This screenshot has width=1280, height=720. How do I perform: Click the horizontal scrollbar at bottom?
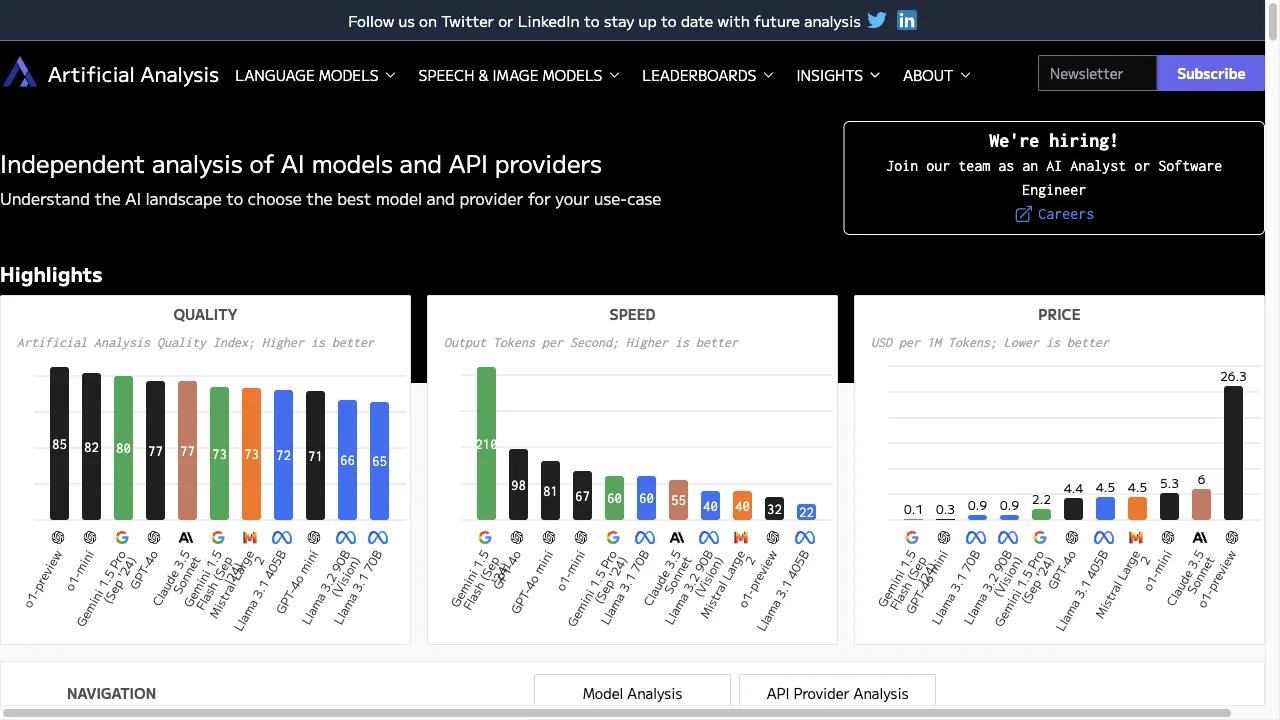coord(615,713)
